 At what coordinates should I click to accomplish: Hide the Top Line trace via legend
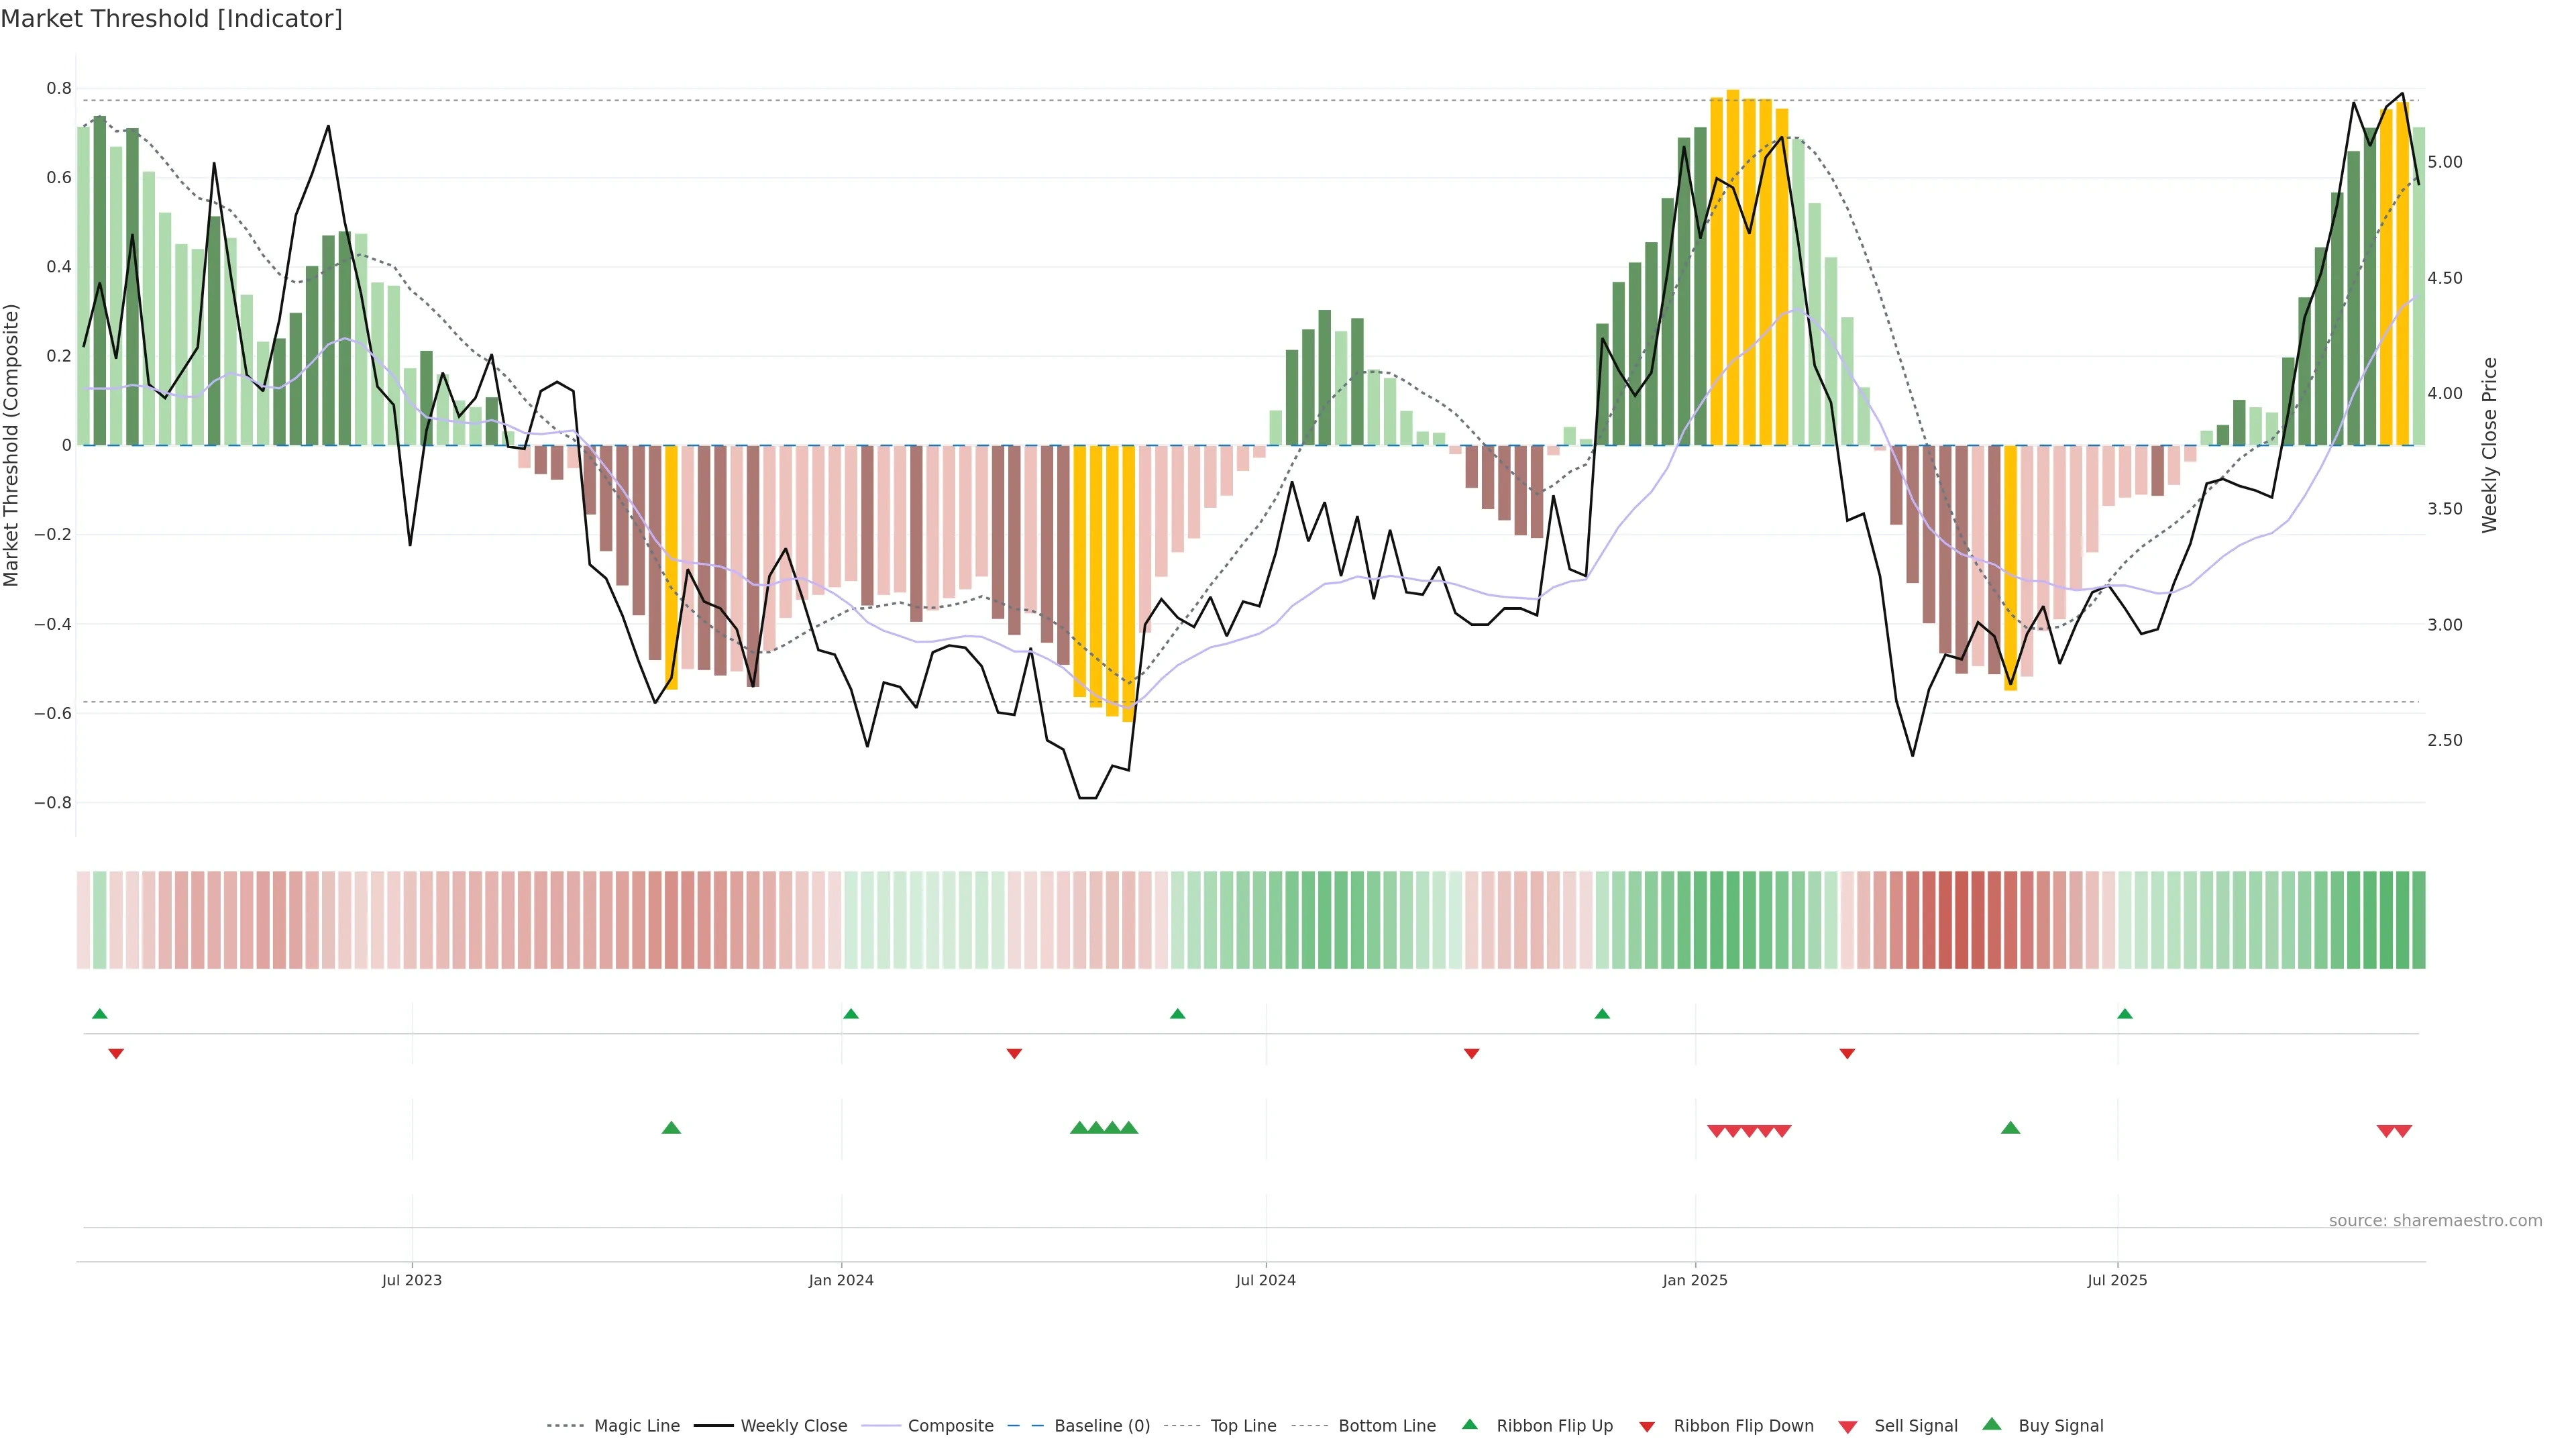(1243, 1426)
